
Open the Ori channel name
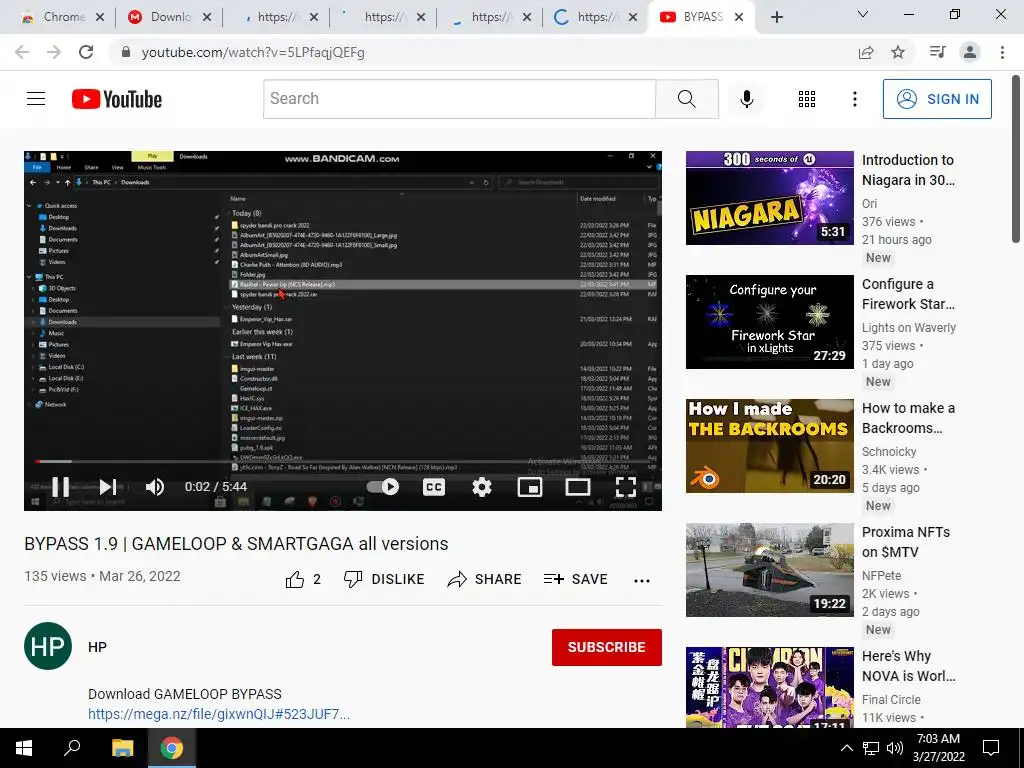[869, 203]
